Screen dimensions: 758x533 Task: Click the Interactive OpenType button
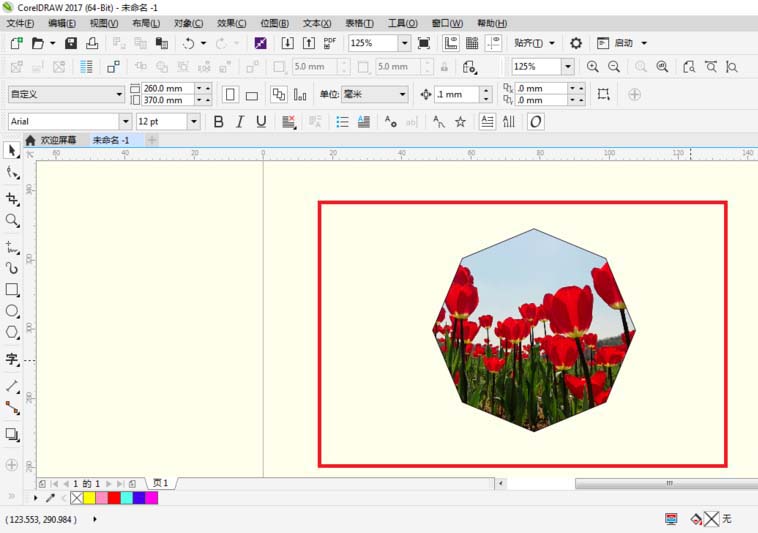click(x=536, y=122)
